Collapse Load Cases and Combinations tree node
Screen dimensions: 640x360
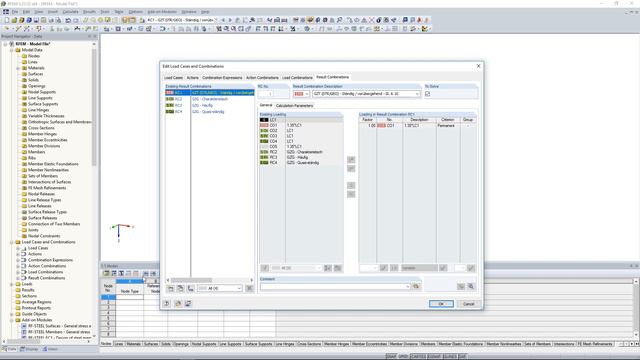coord(12,242)
